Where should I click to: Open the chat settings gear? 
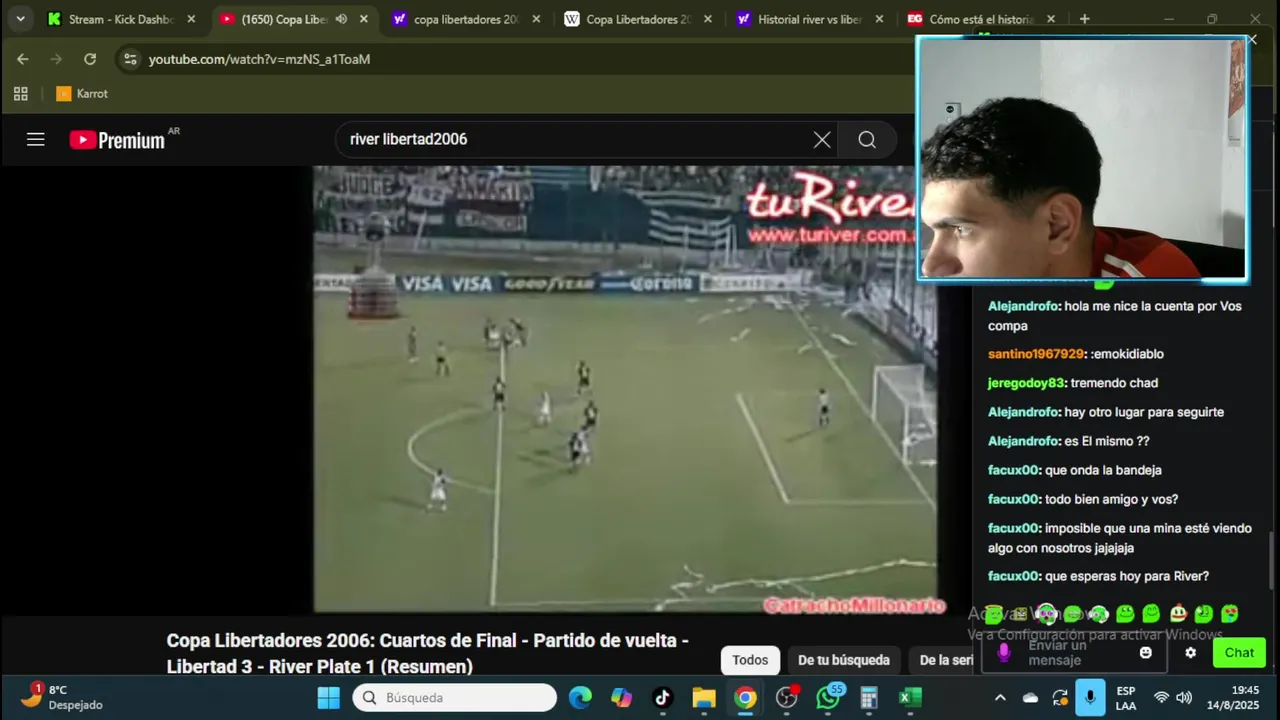(x=1190, y=653)
